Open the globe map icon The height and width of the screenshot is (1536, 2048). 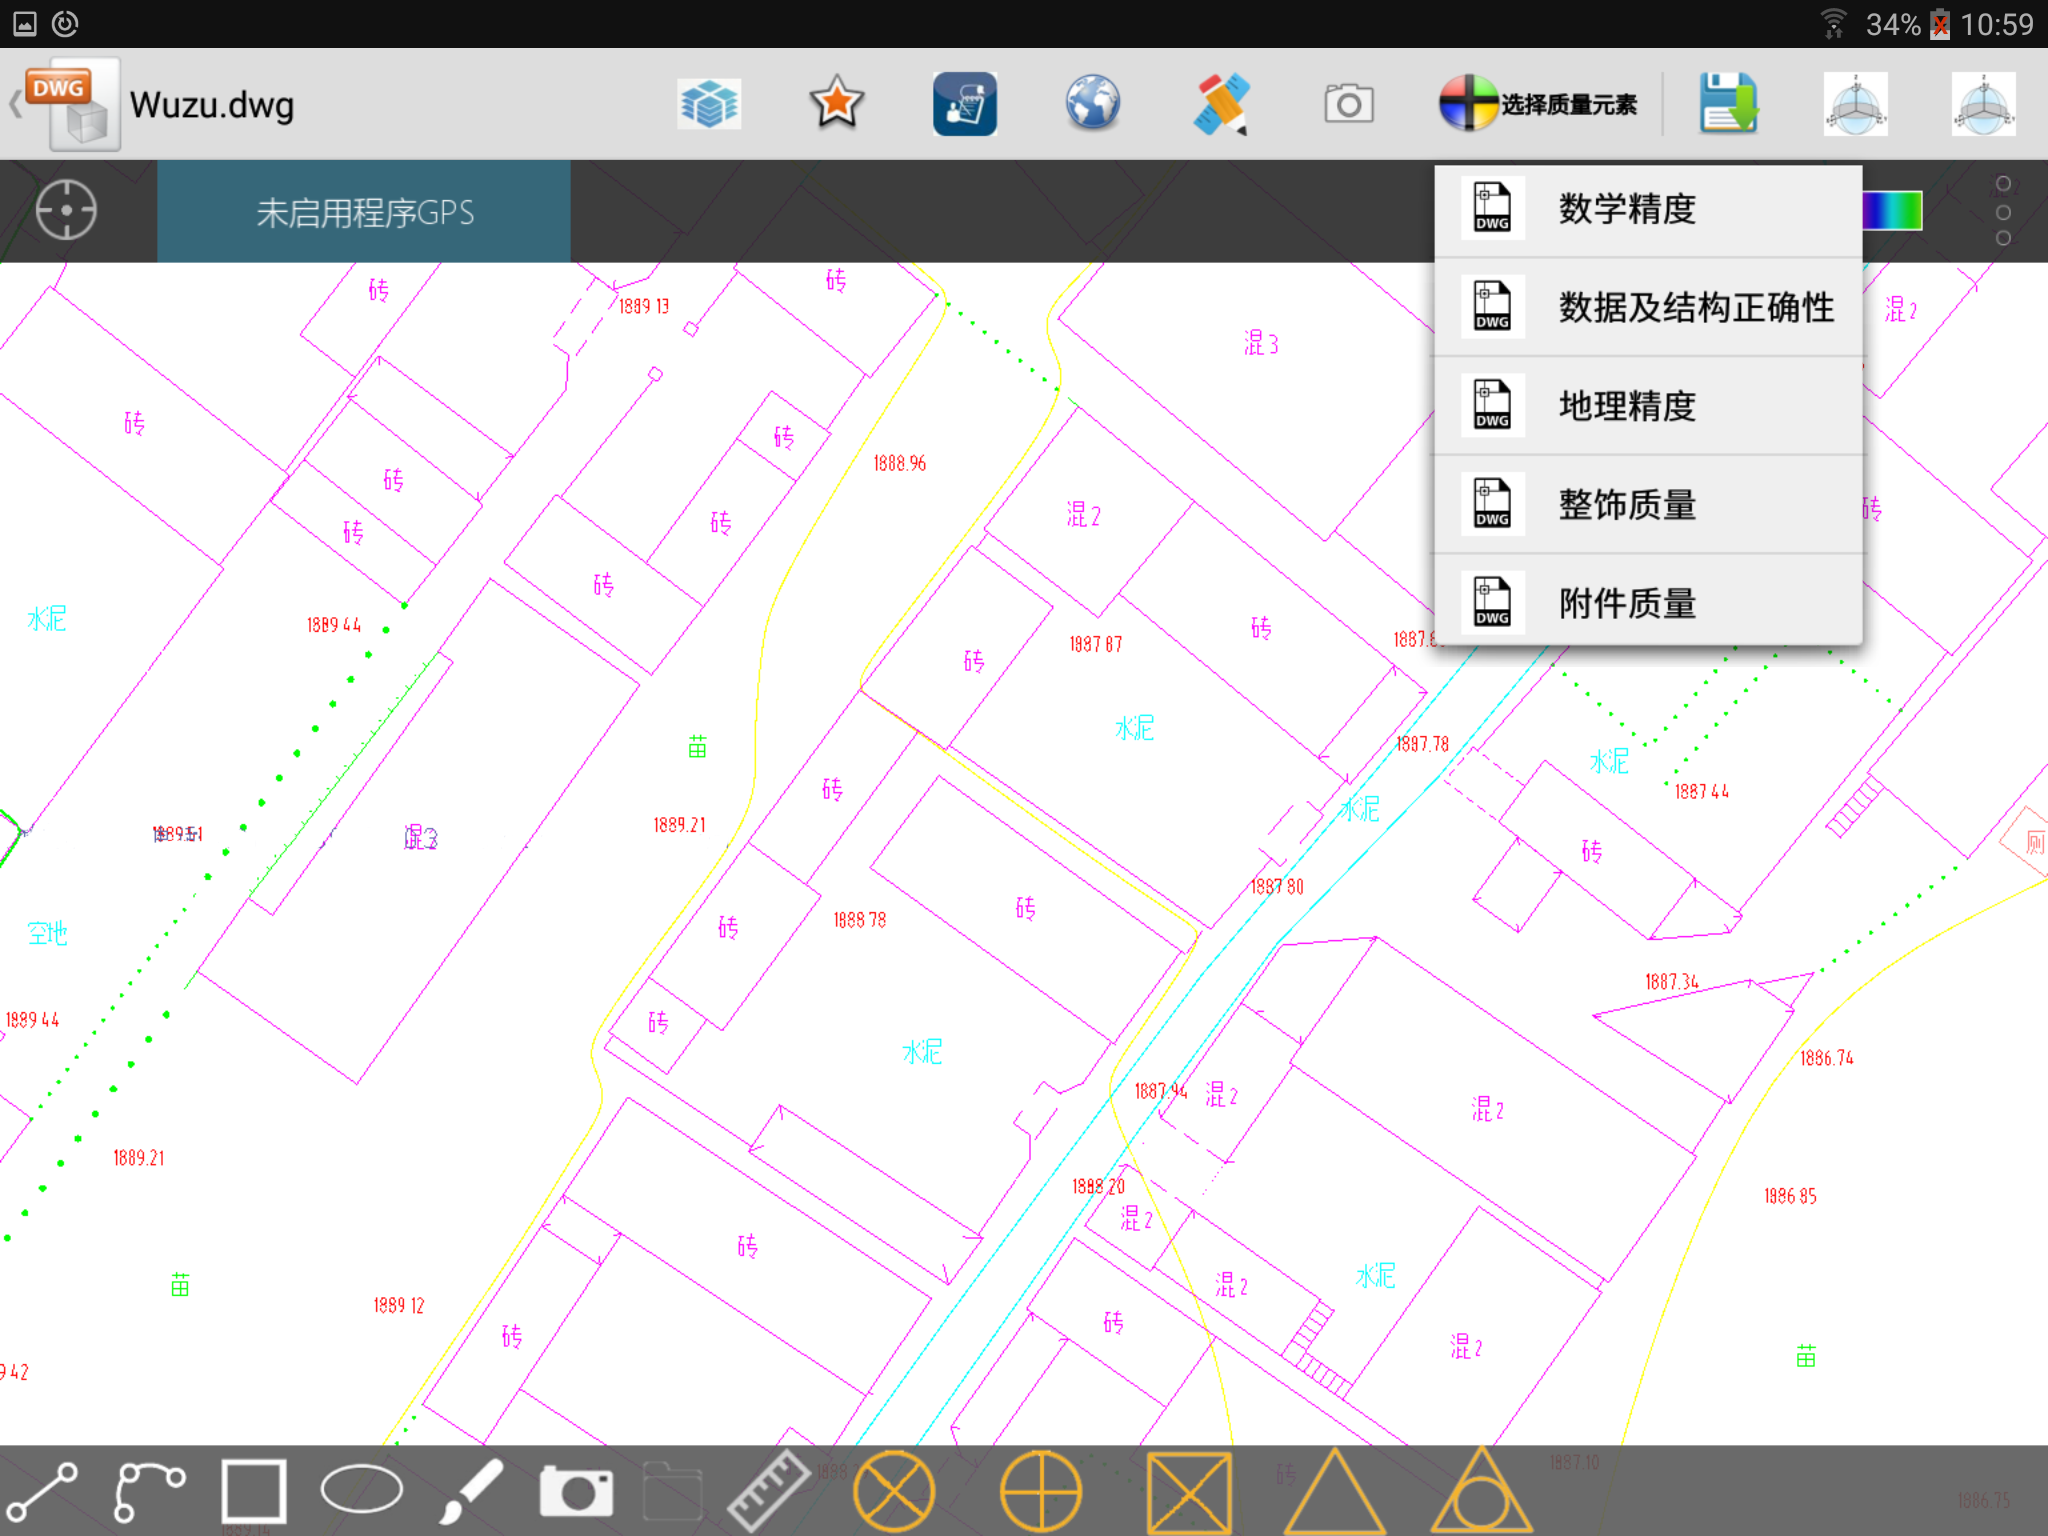1092,104
